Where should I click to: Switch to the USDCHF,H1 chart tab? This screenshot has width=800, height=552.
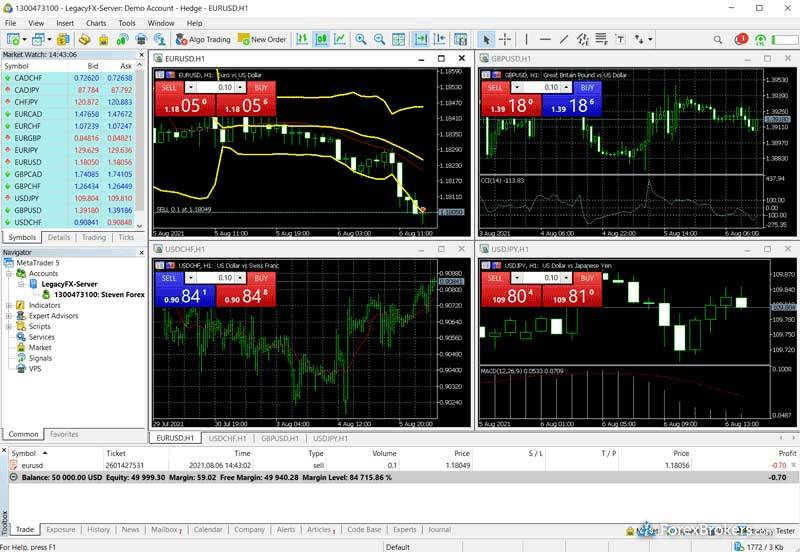227,438
